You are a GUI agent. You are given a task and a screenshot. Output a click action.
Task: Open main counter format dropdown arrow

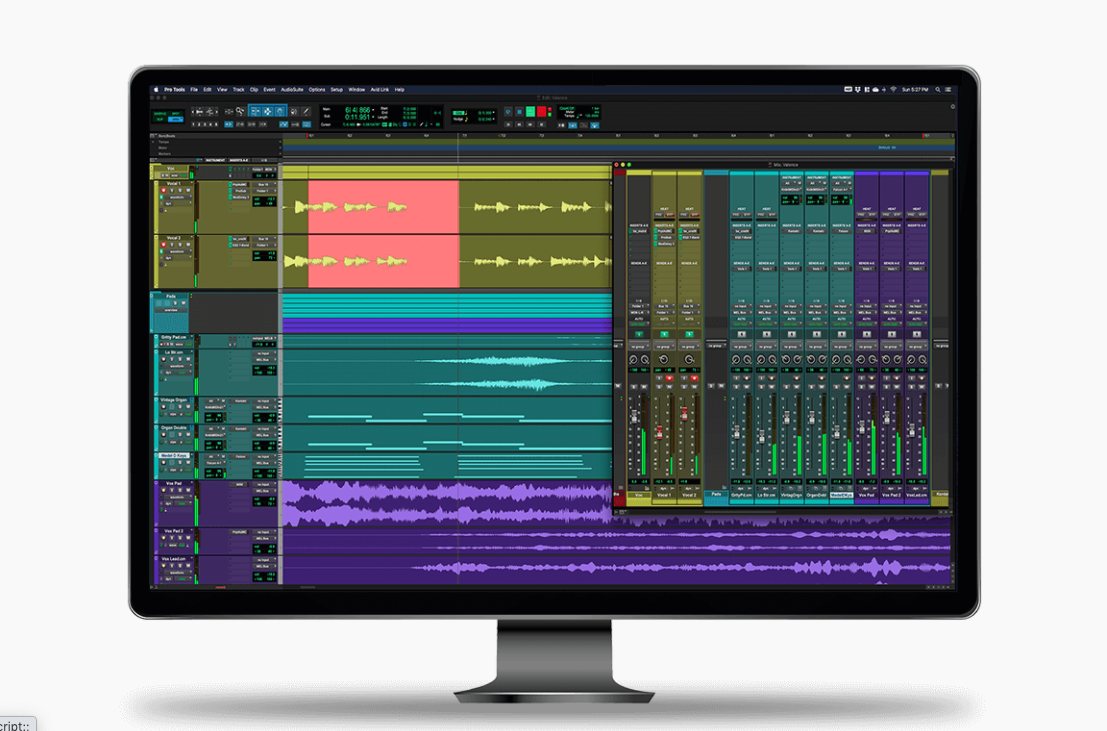pyautogui.click(x=373, y=109)
